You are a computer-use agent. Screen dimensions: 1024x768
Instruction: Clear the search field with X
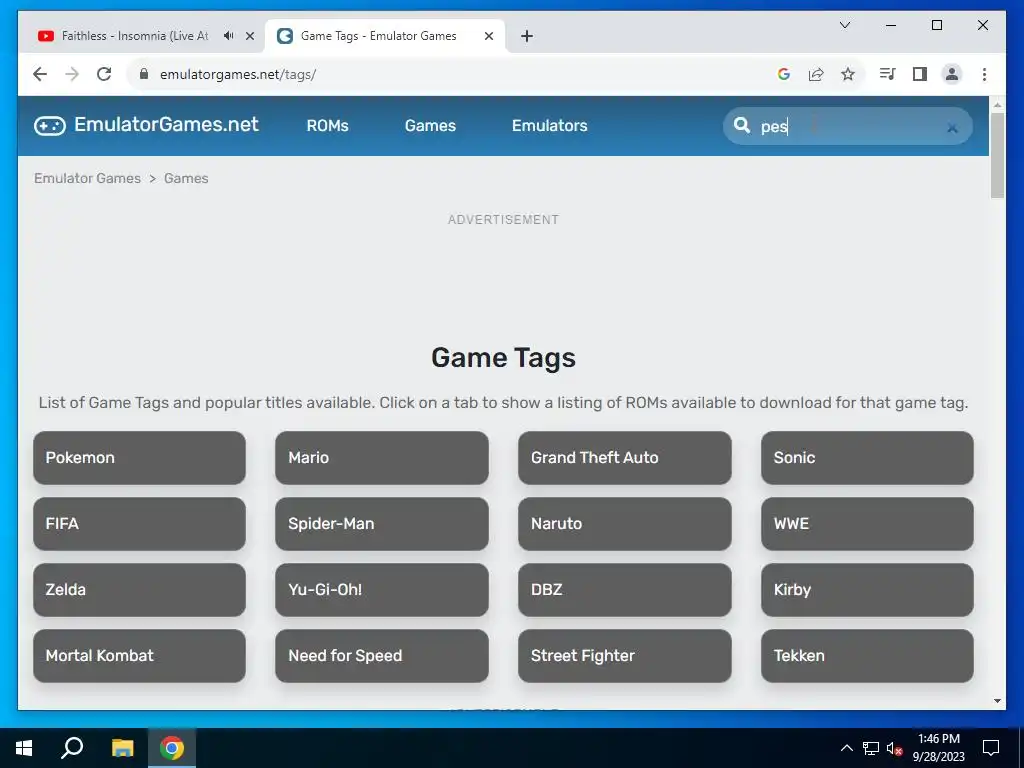[952, 128]
